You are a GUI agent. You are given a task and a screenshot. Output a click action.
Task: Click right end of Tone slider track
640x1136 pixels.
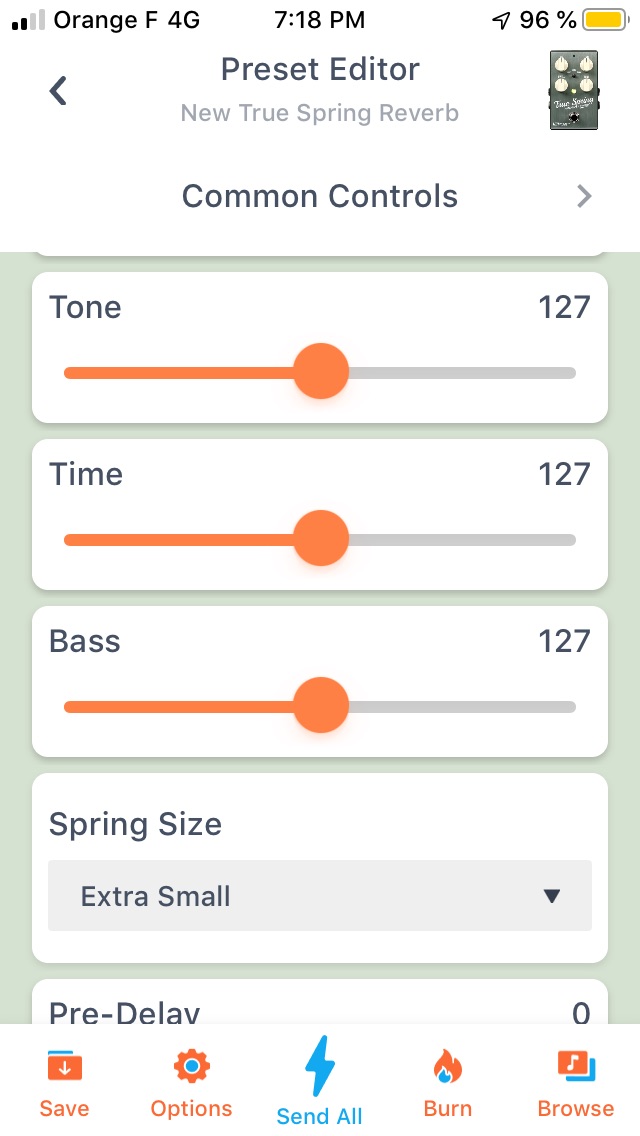(570, 373)
